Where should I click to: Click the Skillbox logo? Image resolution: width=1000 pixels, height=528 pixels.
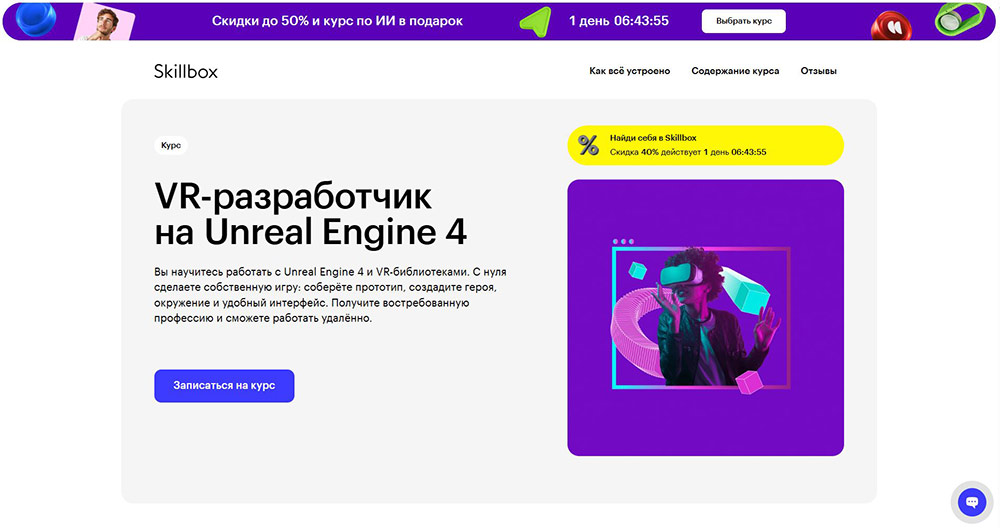tap(186, 71)
